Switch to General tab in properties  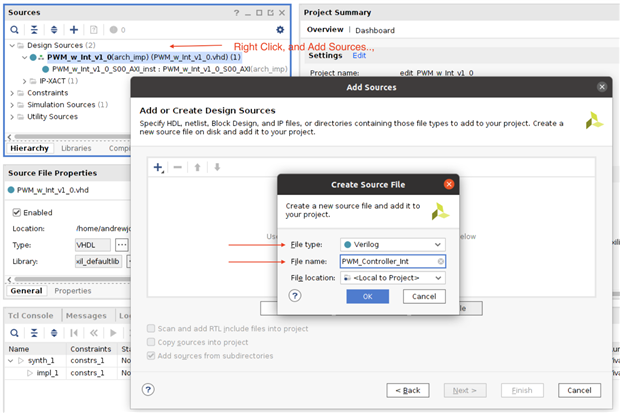(26, 291)
